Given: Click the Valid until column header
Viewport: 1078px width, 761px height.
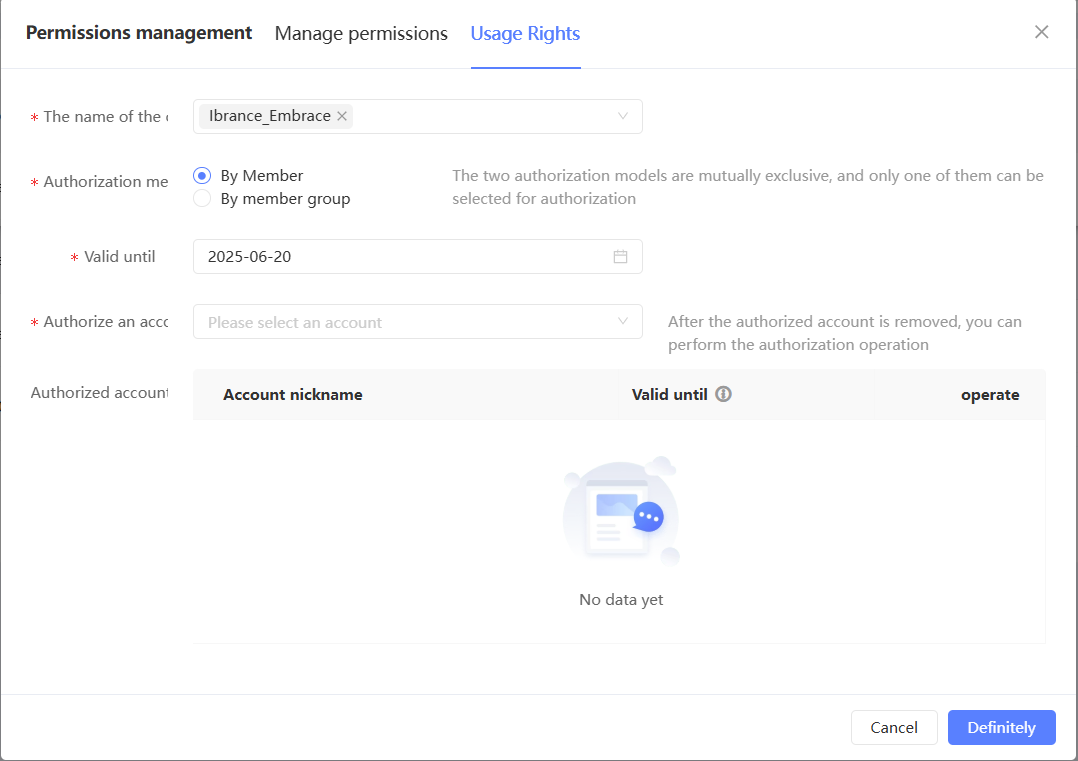Looking at the screenshot, I should pyautogui.click(x=669, y=394).
